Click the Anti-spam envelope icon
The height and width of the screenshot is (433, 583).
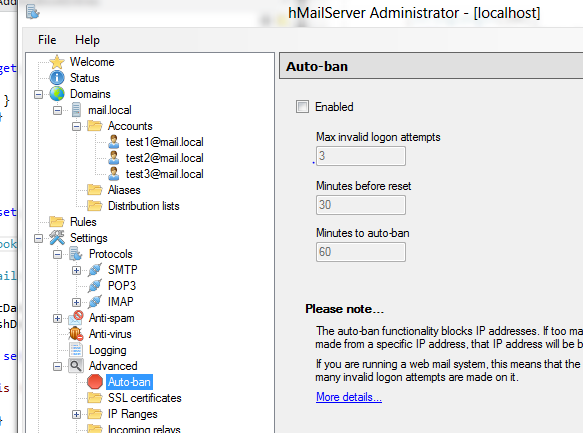coord(76,318)
